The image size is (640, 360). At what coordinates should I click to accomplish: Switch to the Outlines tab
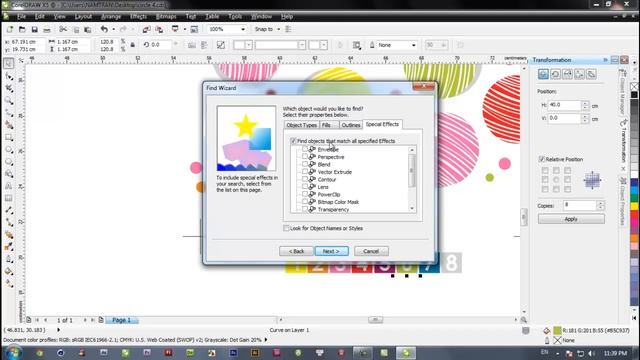[x=351, y=125]
